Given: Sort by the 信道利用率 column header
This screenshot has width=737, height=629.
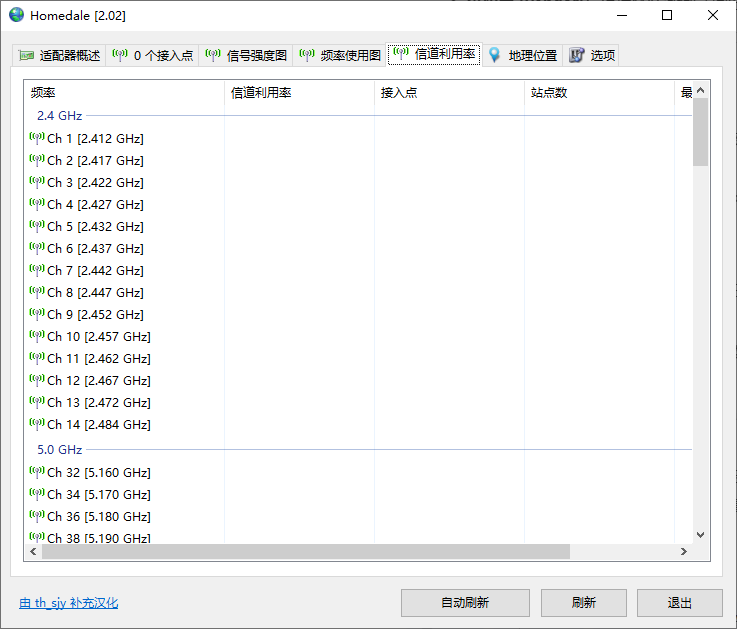Looking at the screenshot, I should coord(299,93).
